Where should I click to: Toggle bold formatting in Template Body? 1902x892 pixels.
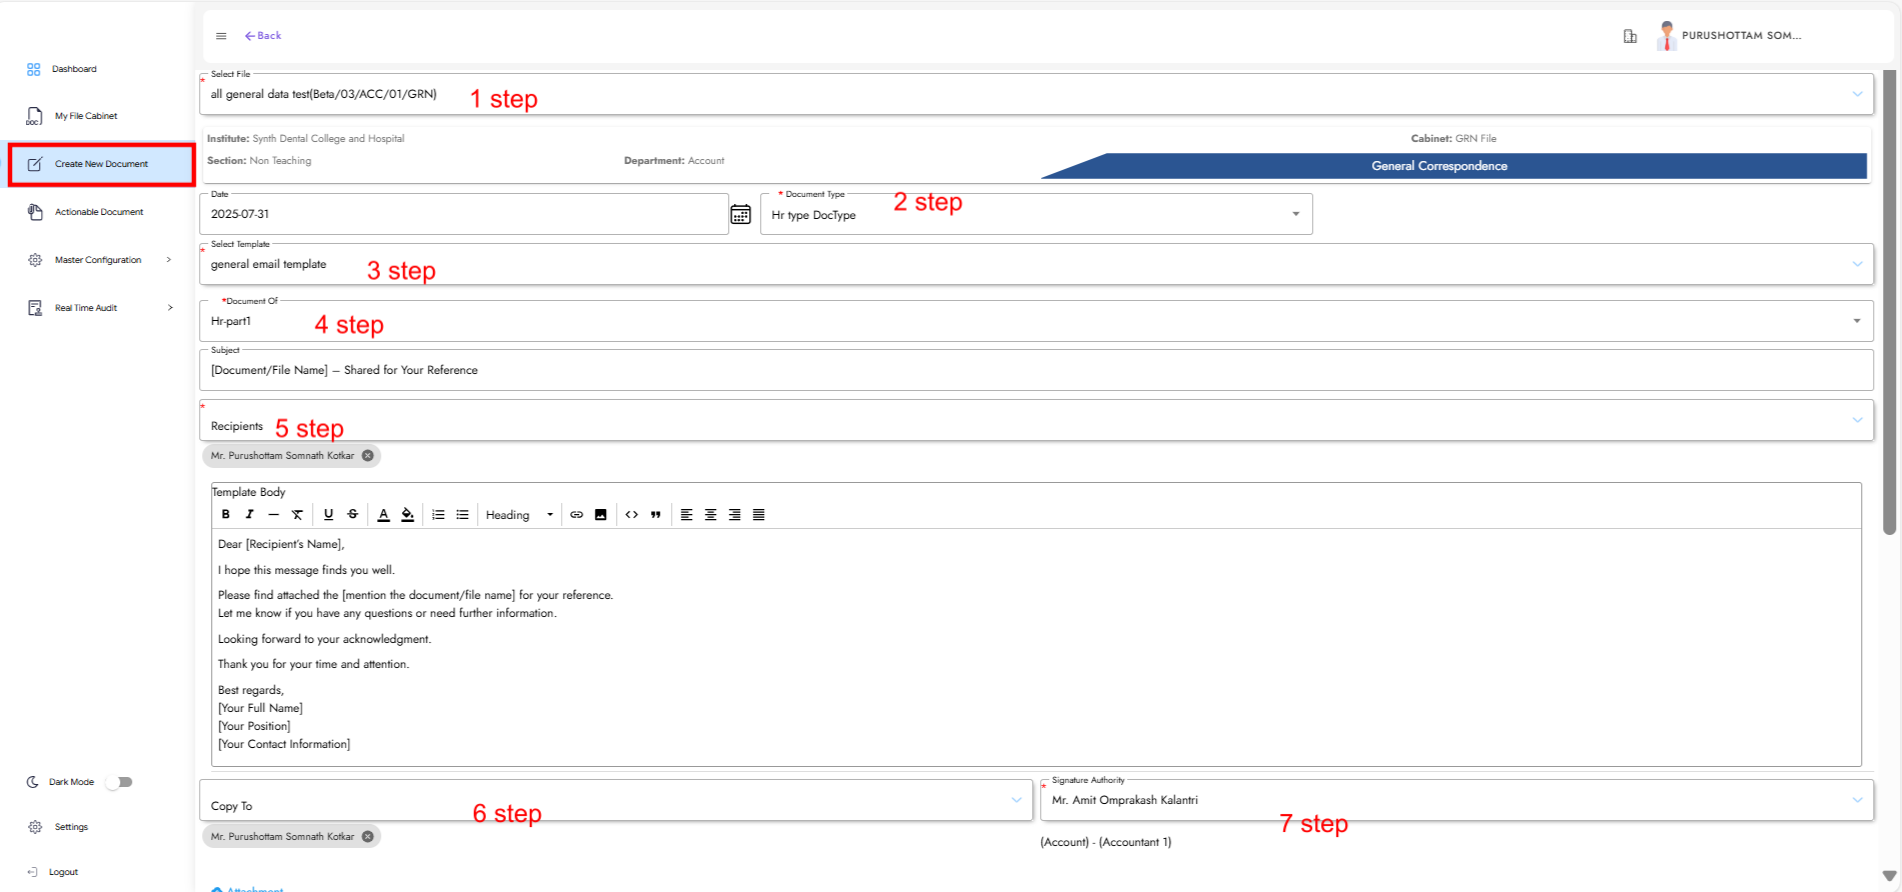click(226, 514)
